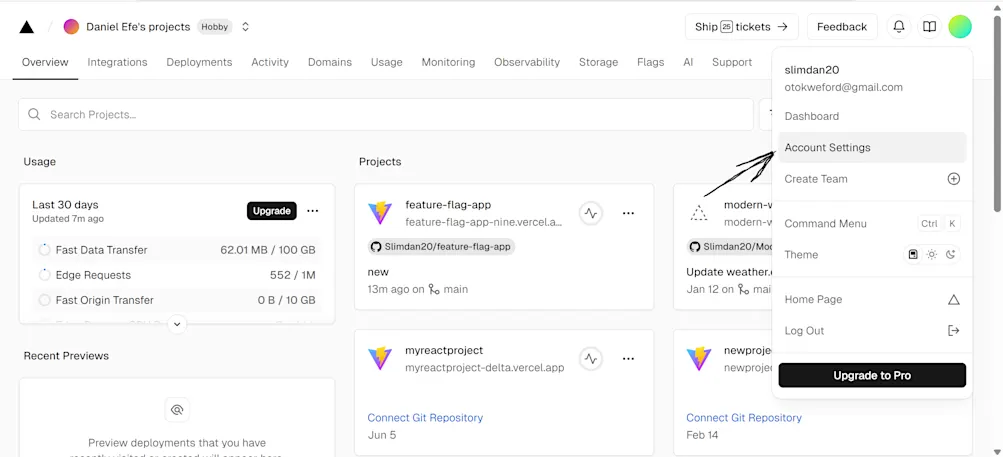The image size is (1003, 457).
Task: Open the Flags tab
Action: tap(651, 62)
